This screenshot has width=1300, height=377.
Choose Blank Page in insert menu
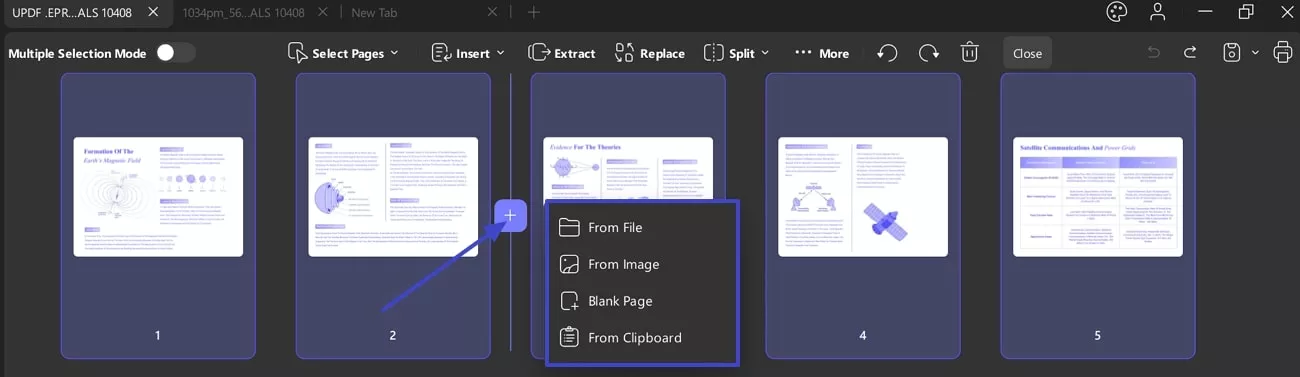pos(641,301)
